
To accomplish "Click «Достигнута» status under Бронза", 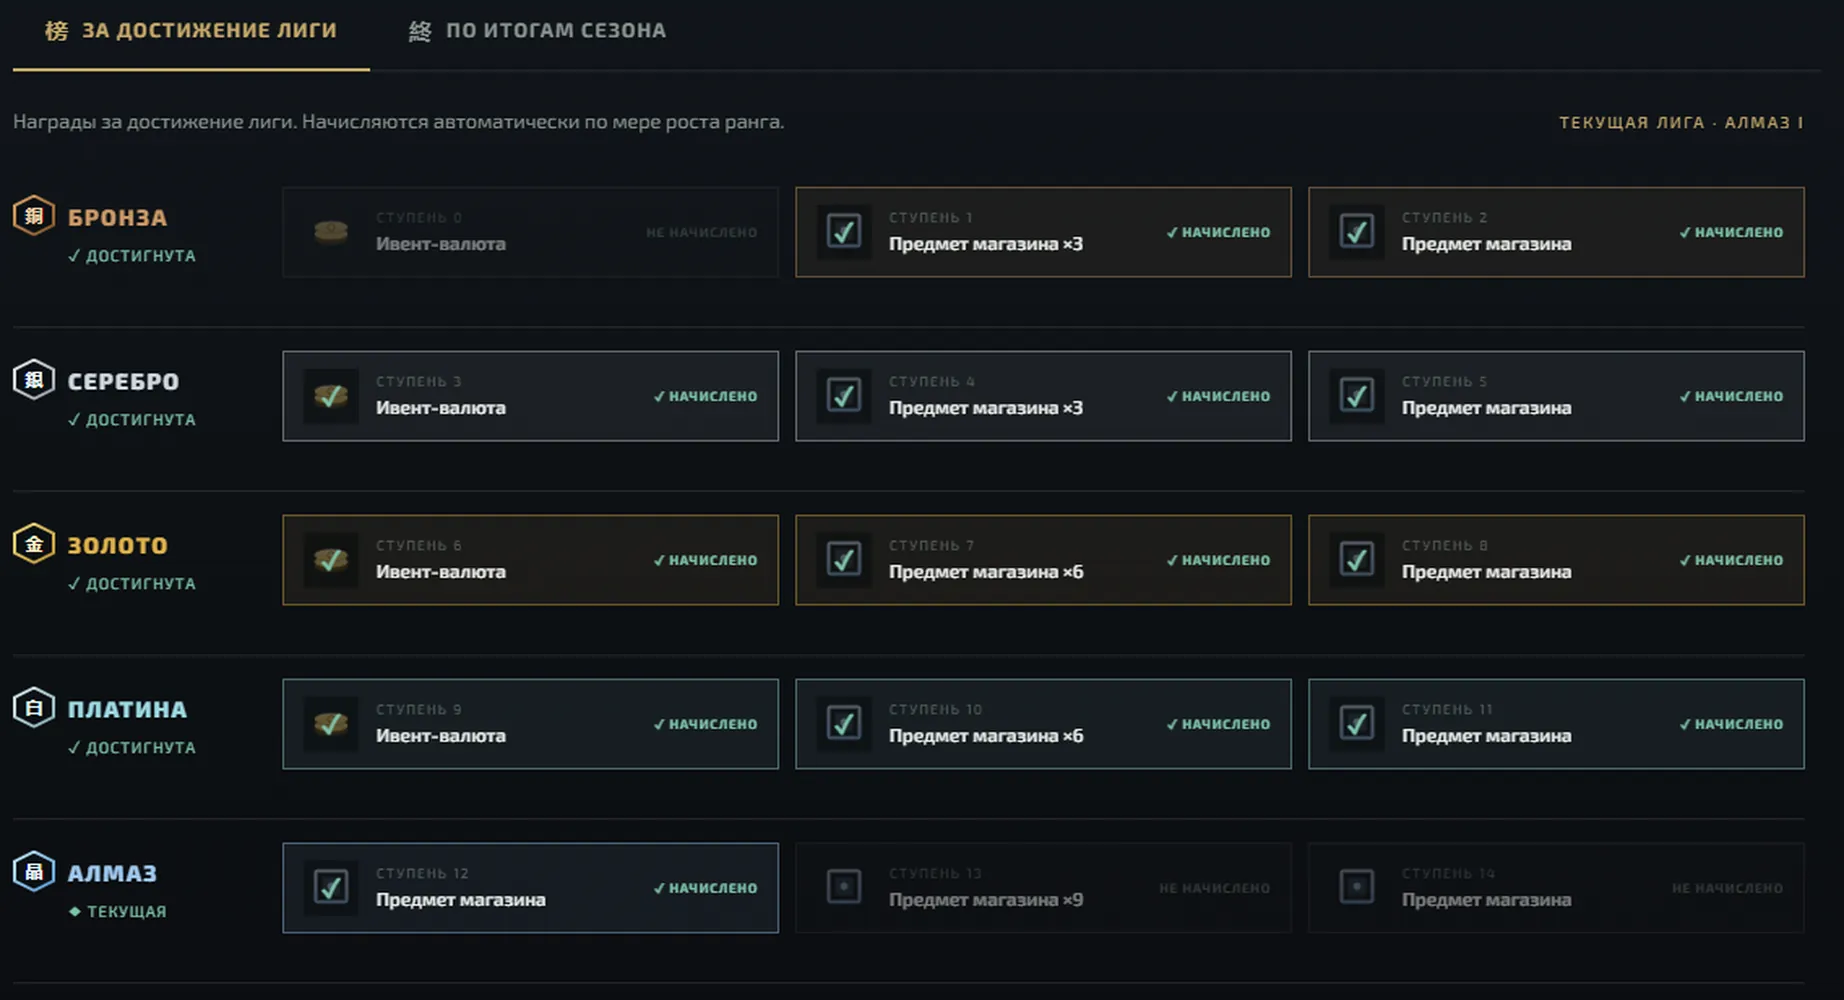I will [x=131, y=256].
